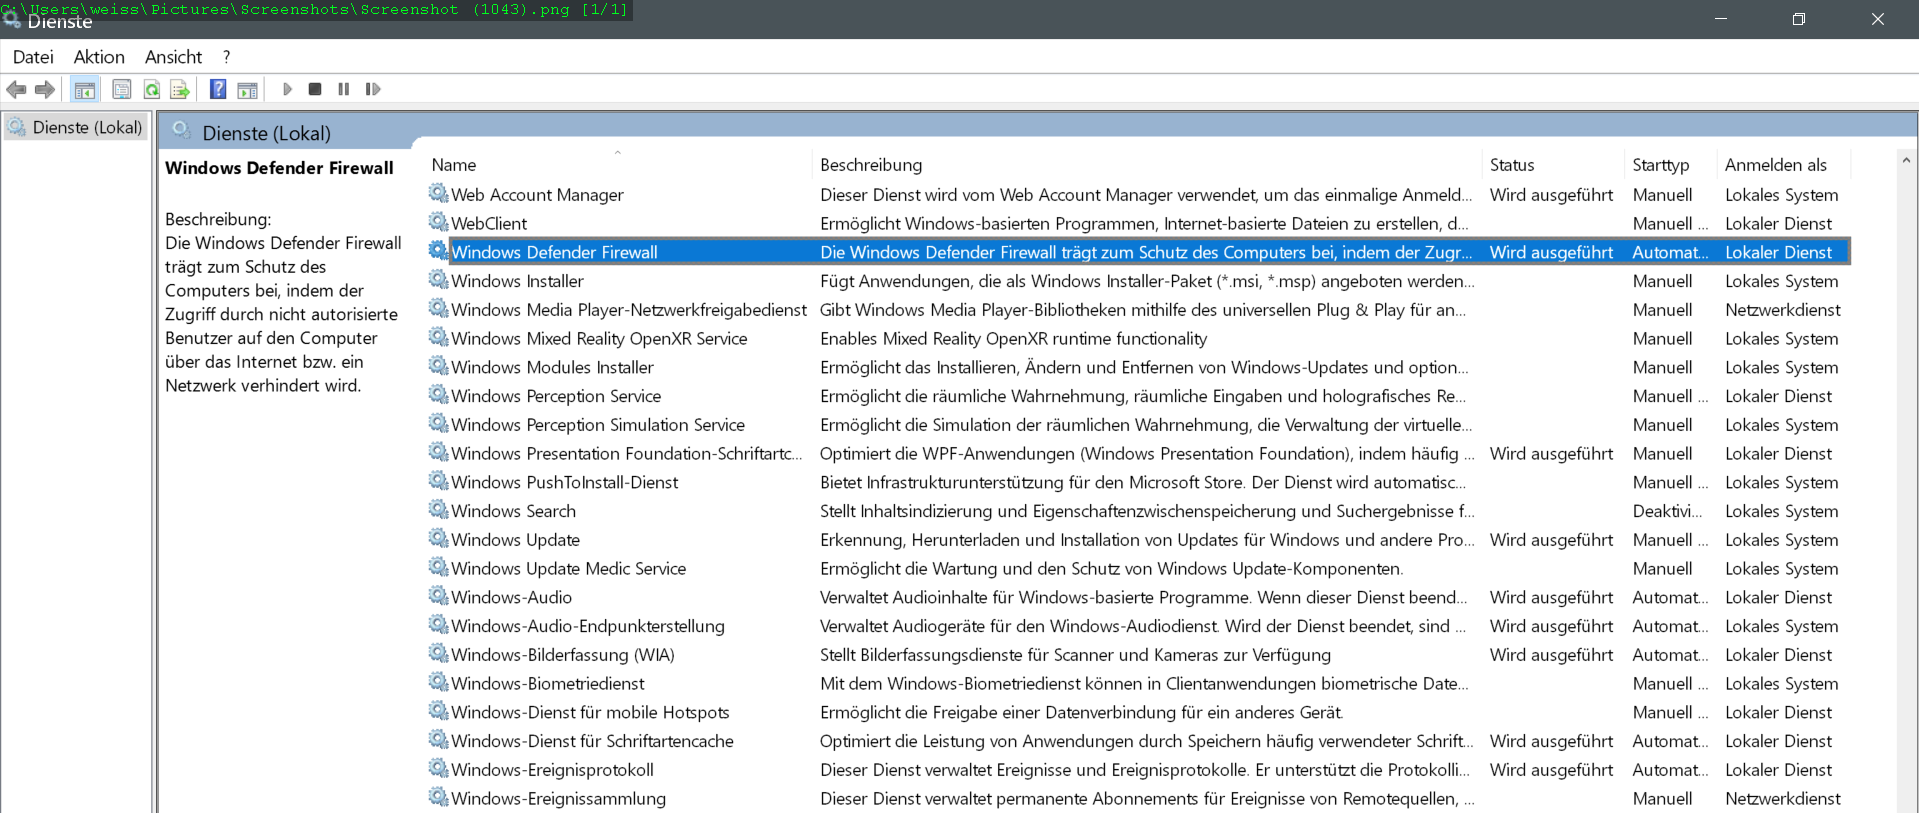Screen dimensions: 1919x813
Task: Restart the service with the restart icon
Action: (373, 90)
